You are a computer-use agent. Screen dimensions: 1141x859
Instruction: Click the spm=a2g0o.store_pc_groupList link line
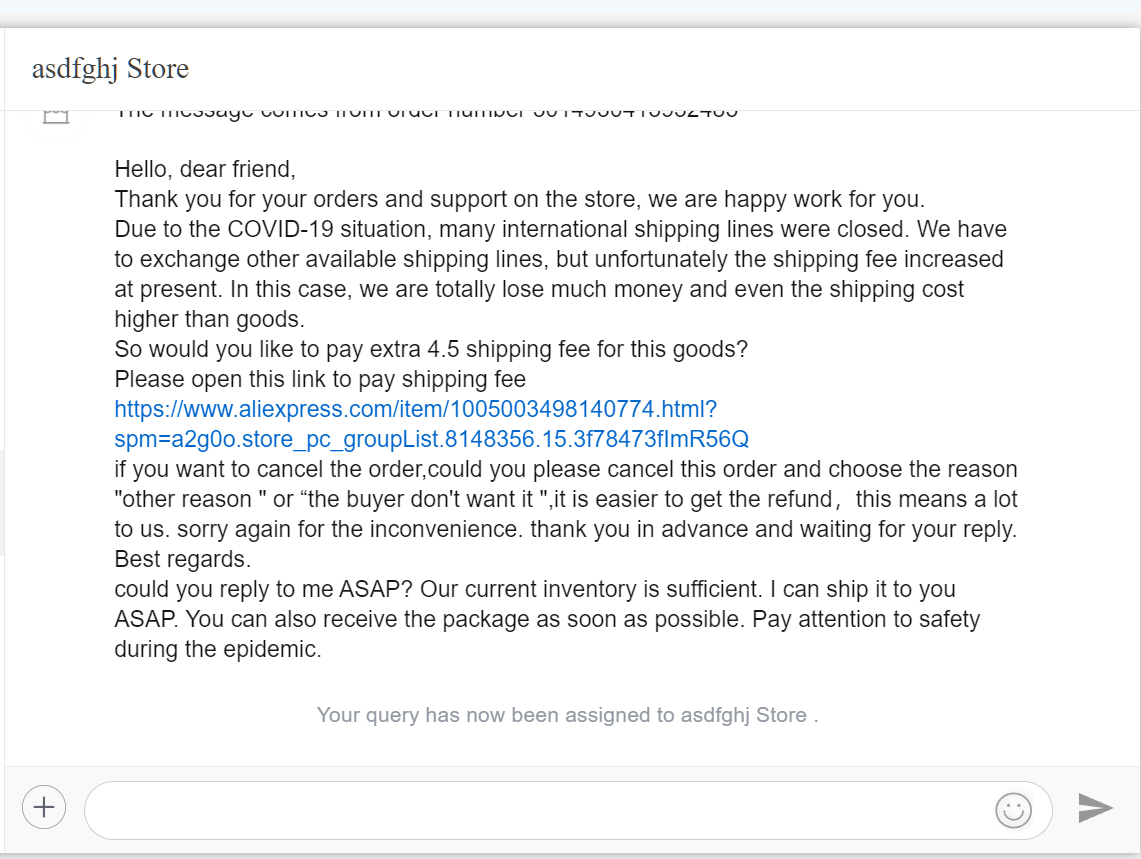pos(432,439)
